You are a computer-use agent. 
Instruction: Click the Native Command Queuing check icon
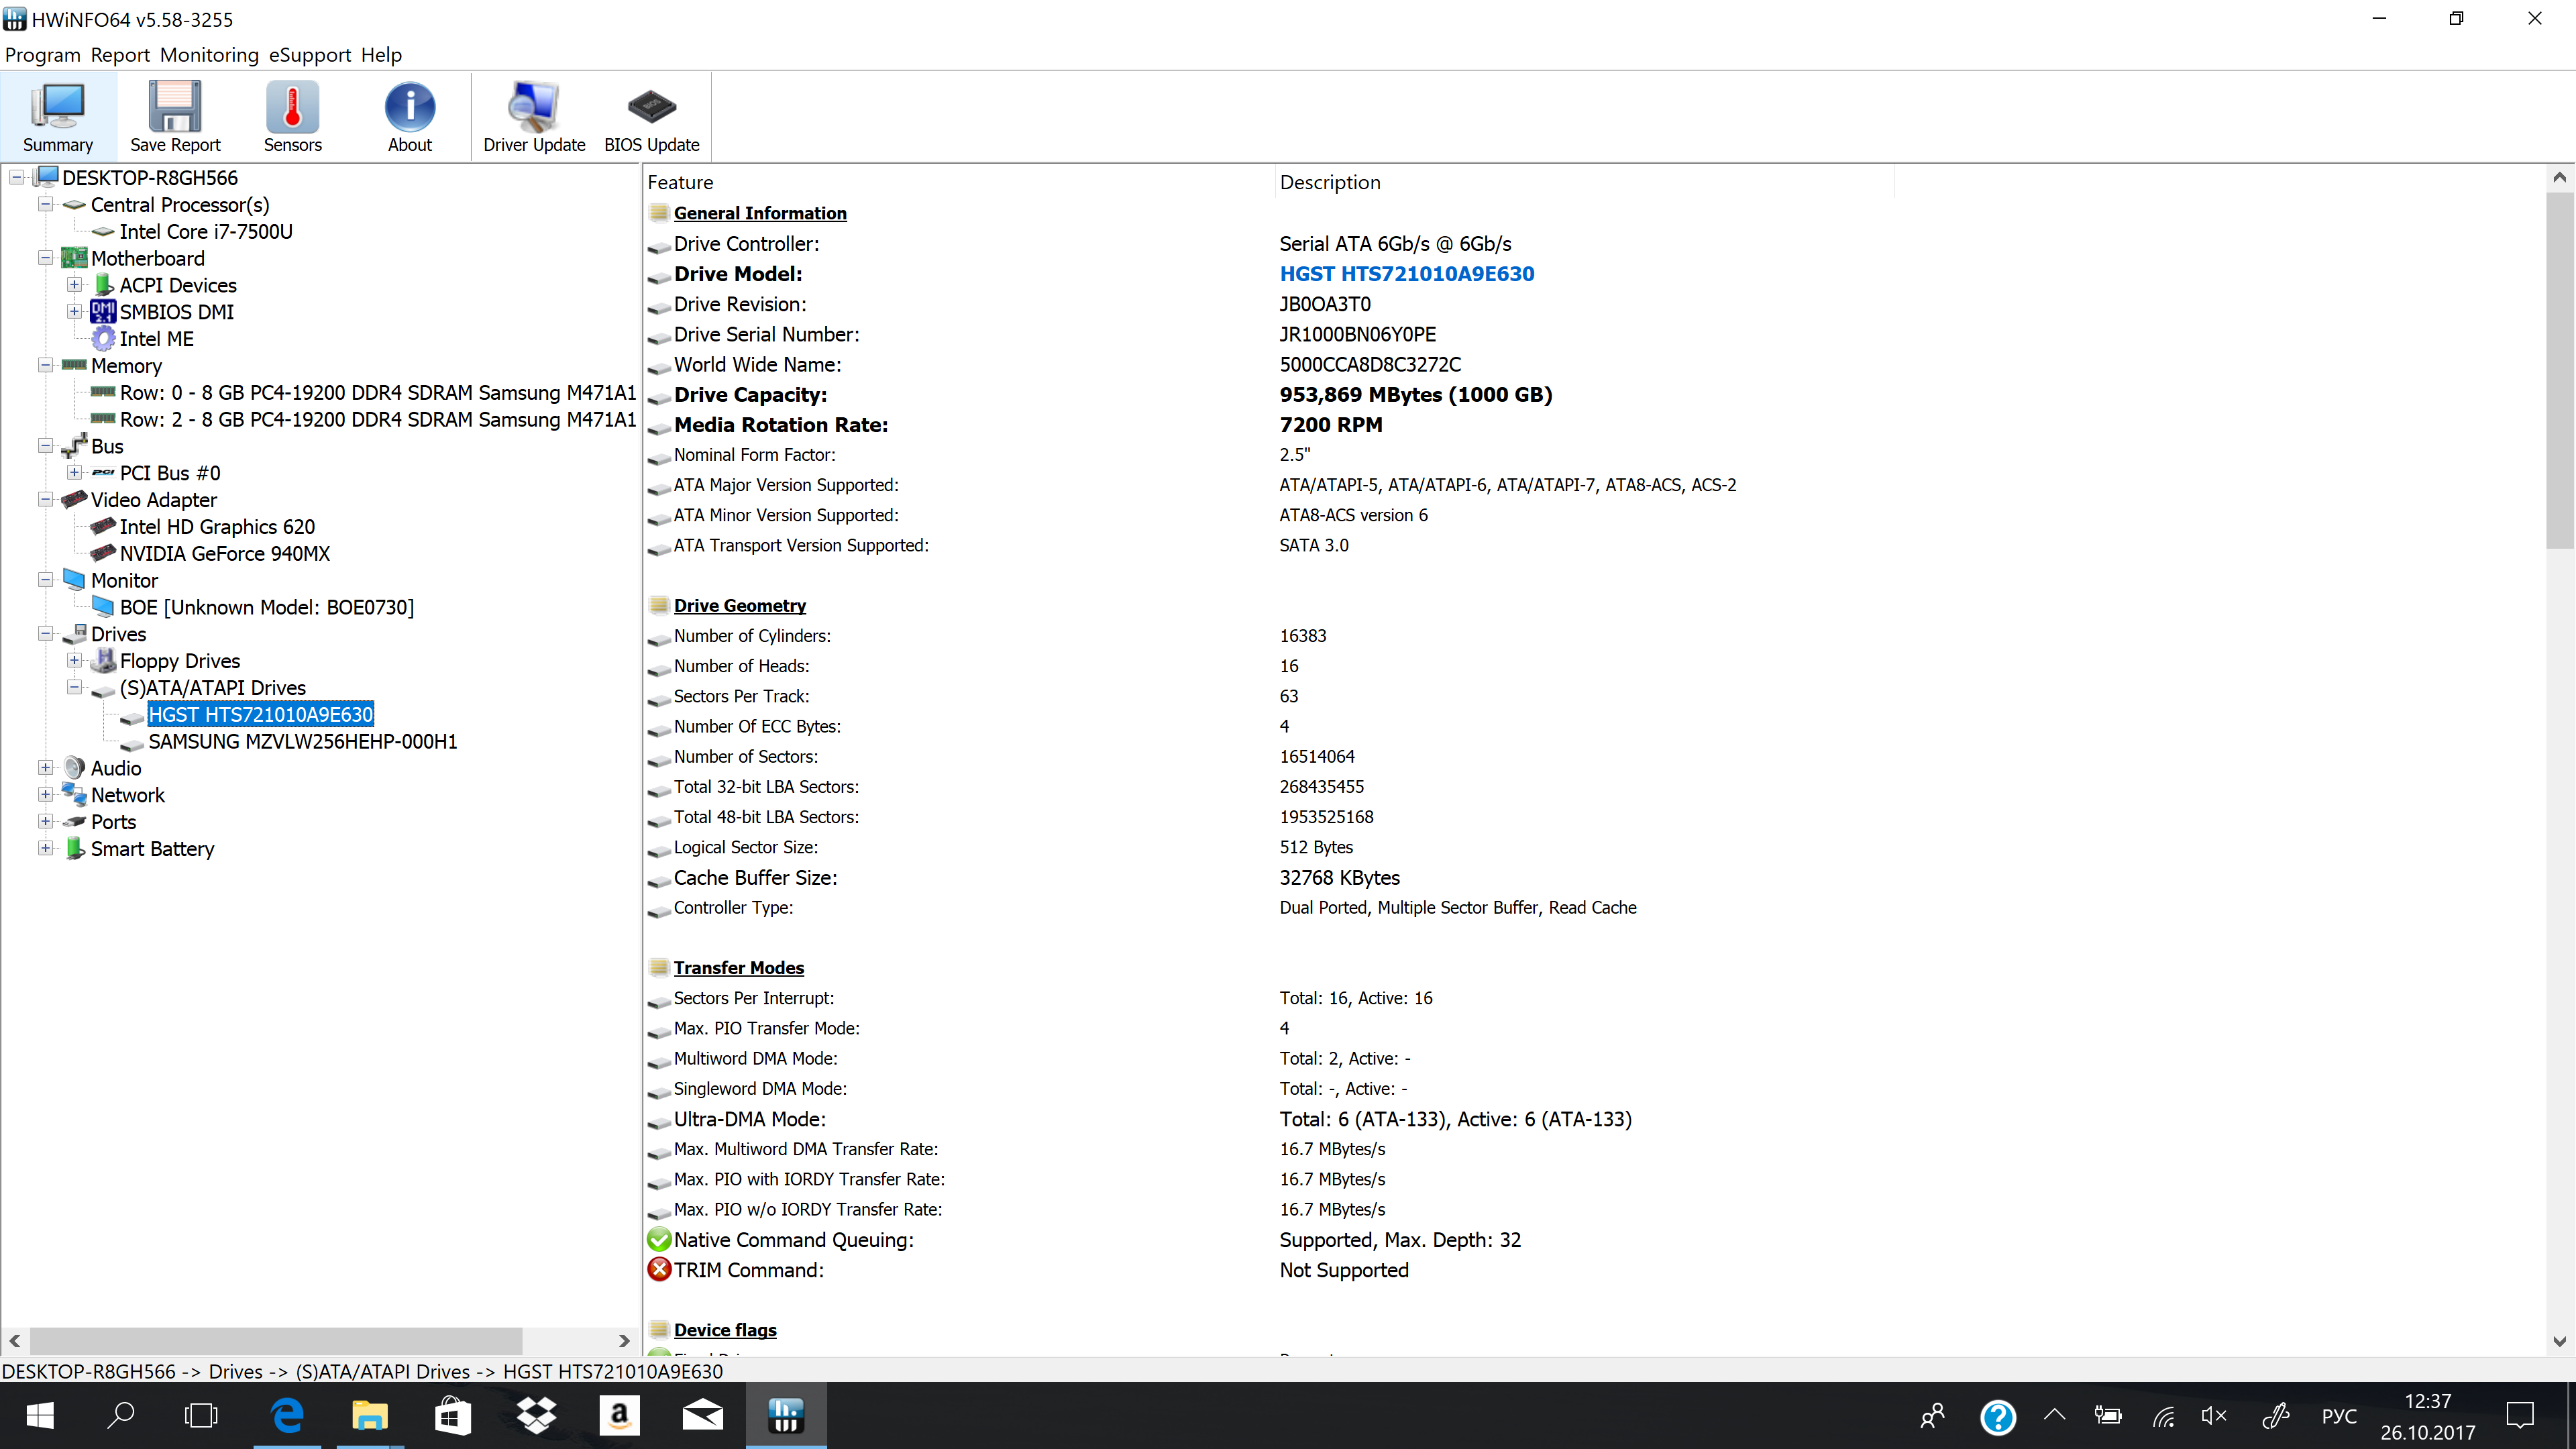pos(659,1240)
